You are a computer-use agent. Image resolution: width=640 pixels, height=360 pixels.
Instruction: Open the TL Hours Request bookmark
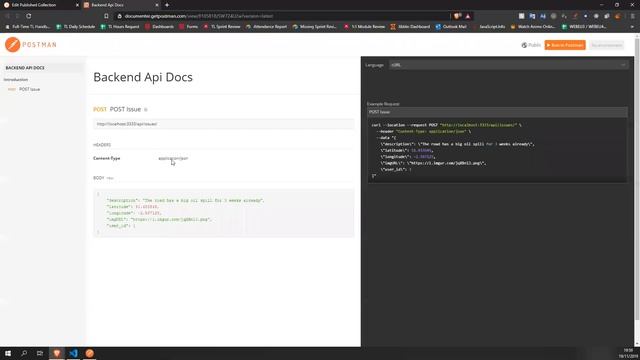click(x=120, y=27)
